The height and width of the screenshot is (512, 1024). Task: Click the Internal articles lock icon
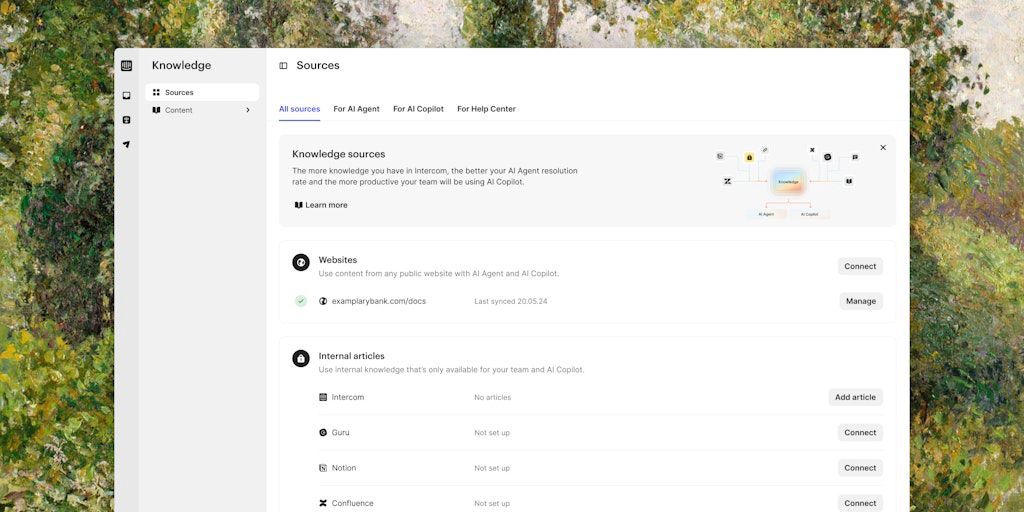point(301,358)
